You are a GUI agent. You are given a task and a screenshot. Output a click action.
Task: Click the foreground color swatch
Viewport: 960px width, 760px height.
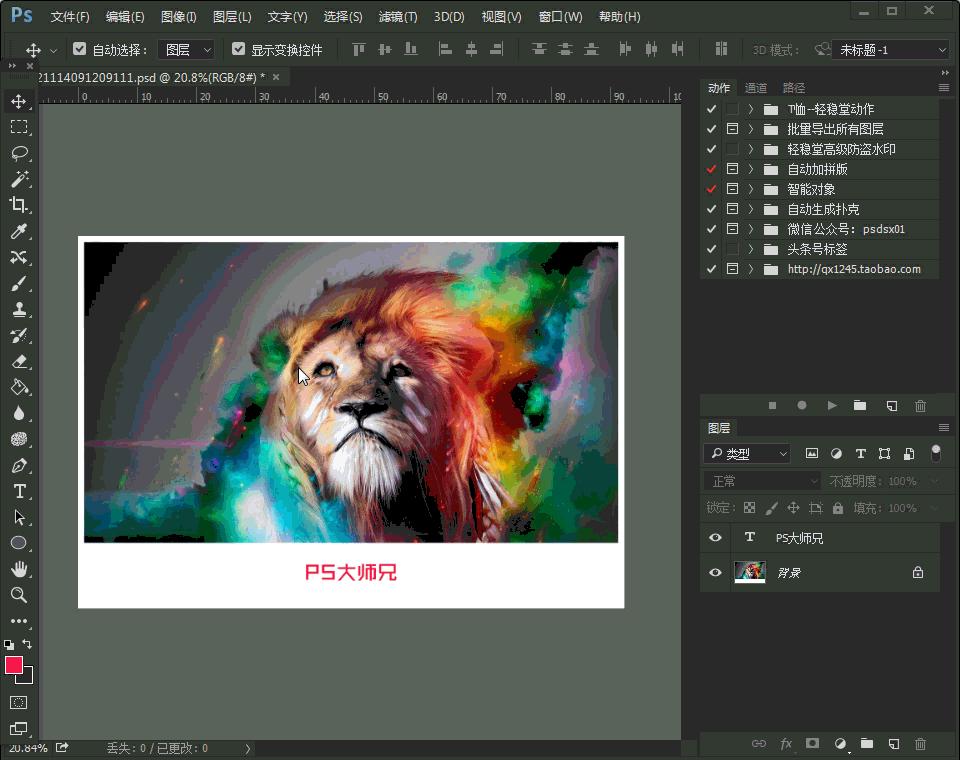click(14, 664)
